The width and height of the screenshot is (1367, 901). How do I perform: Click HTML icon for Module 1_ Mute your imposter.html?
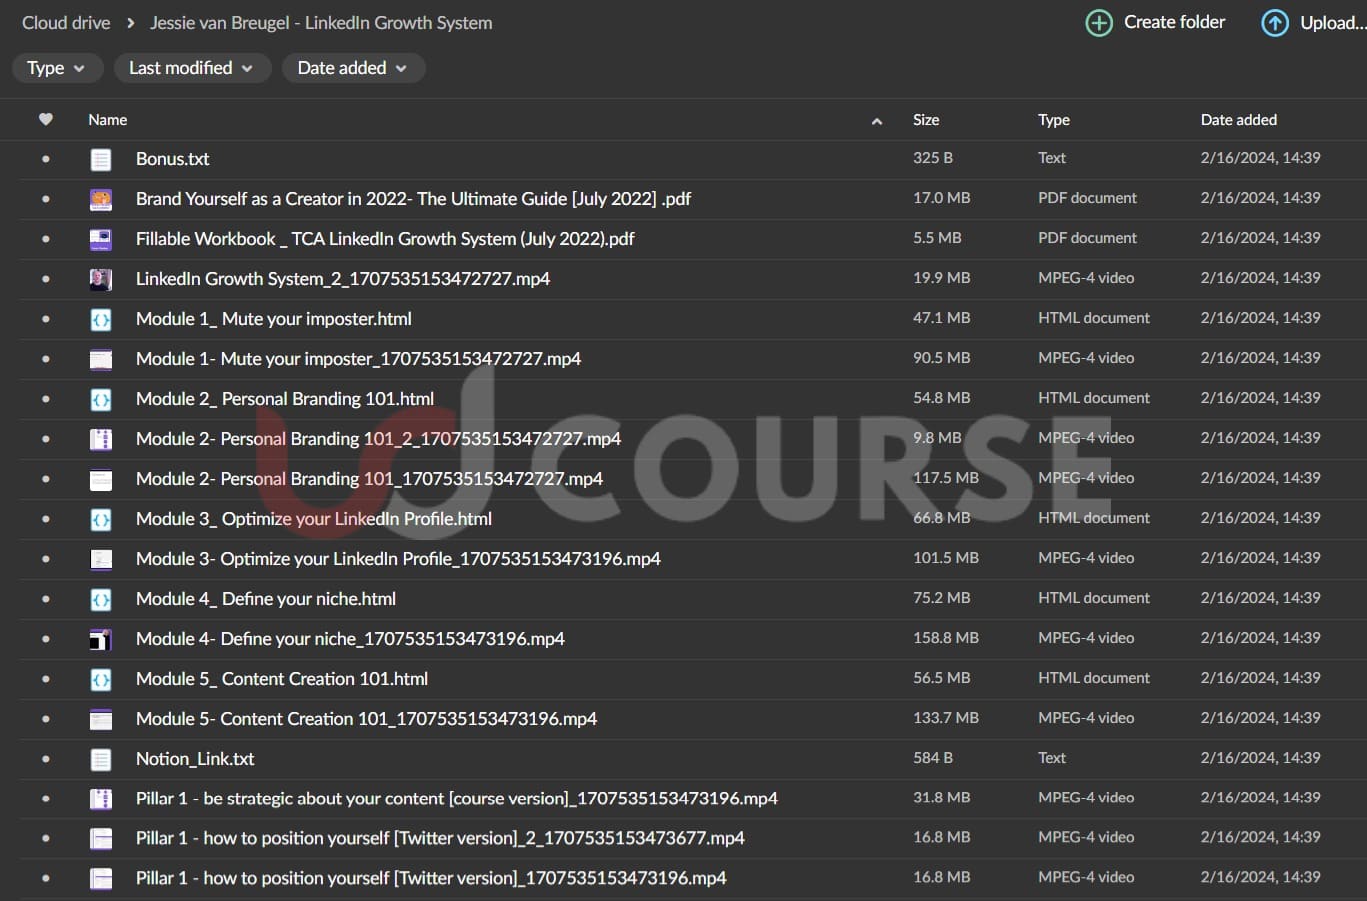pos(101,319)
